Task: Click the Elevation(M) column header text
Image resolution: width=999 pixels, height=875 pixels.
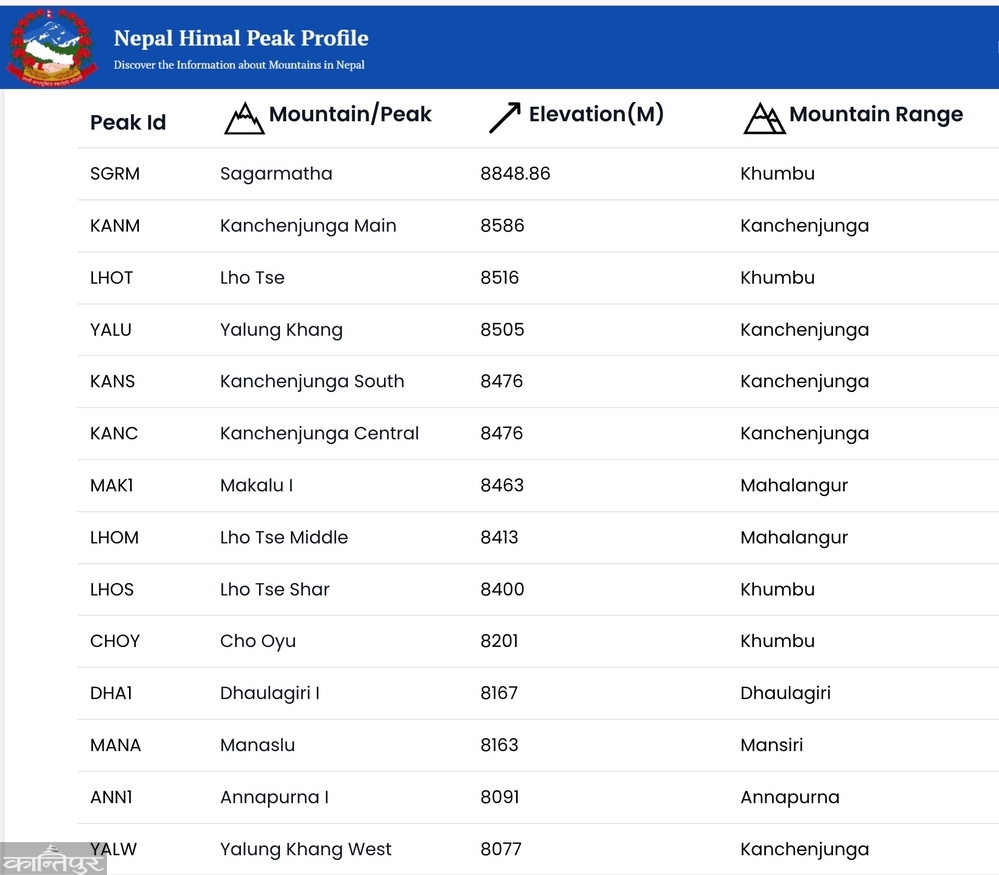Action: click(x=596, y=114)
